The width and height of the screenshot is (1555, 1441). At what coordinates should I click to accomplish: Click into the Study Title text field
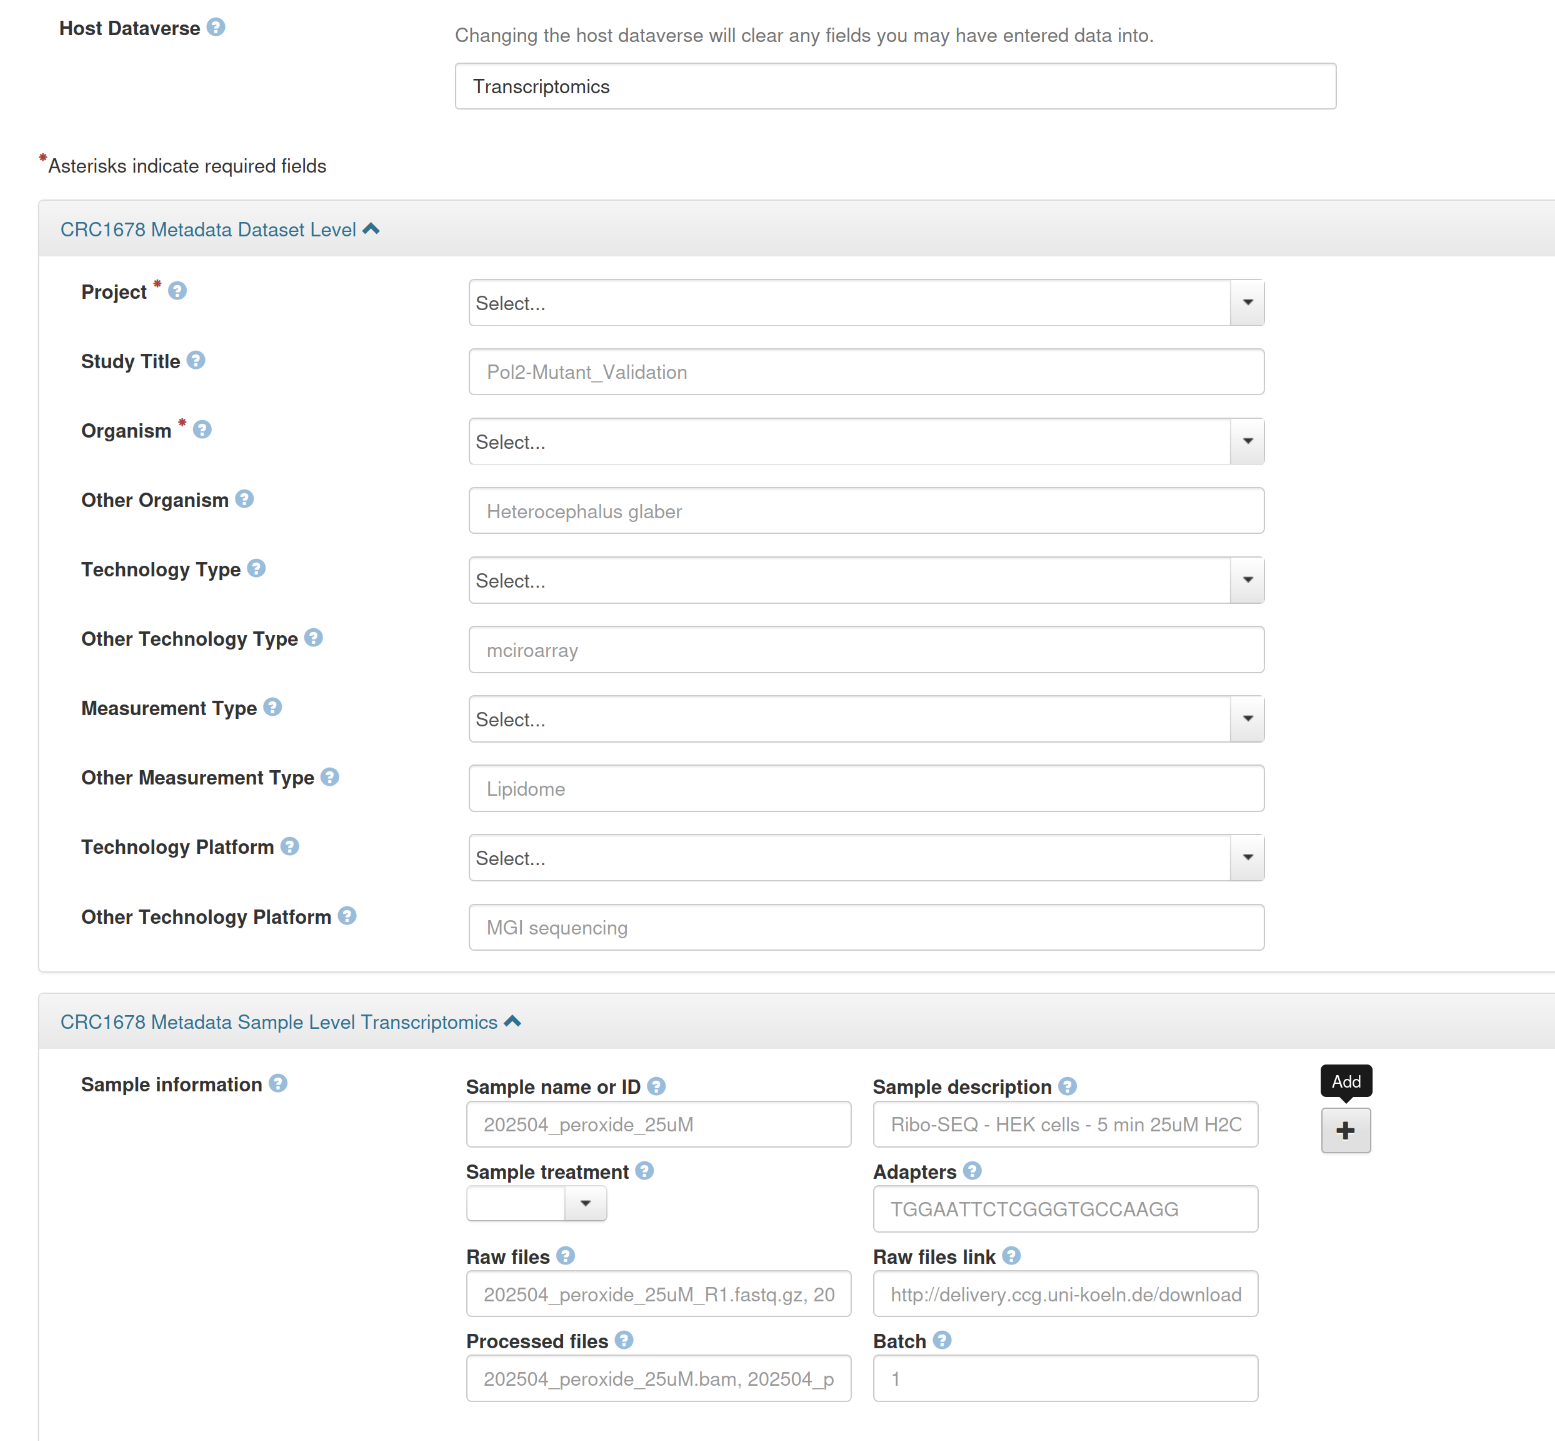[x=866, y=372]
